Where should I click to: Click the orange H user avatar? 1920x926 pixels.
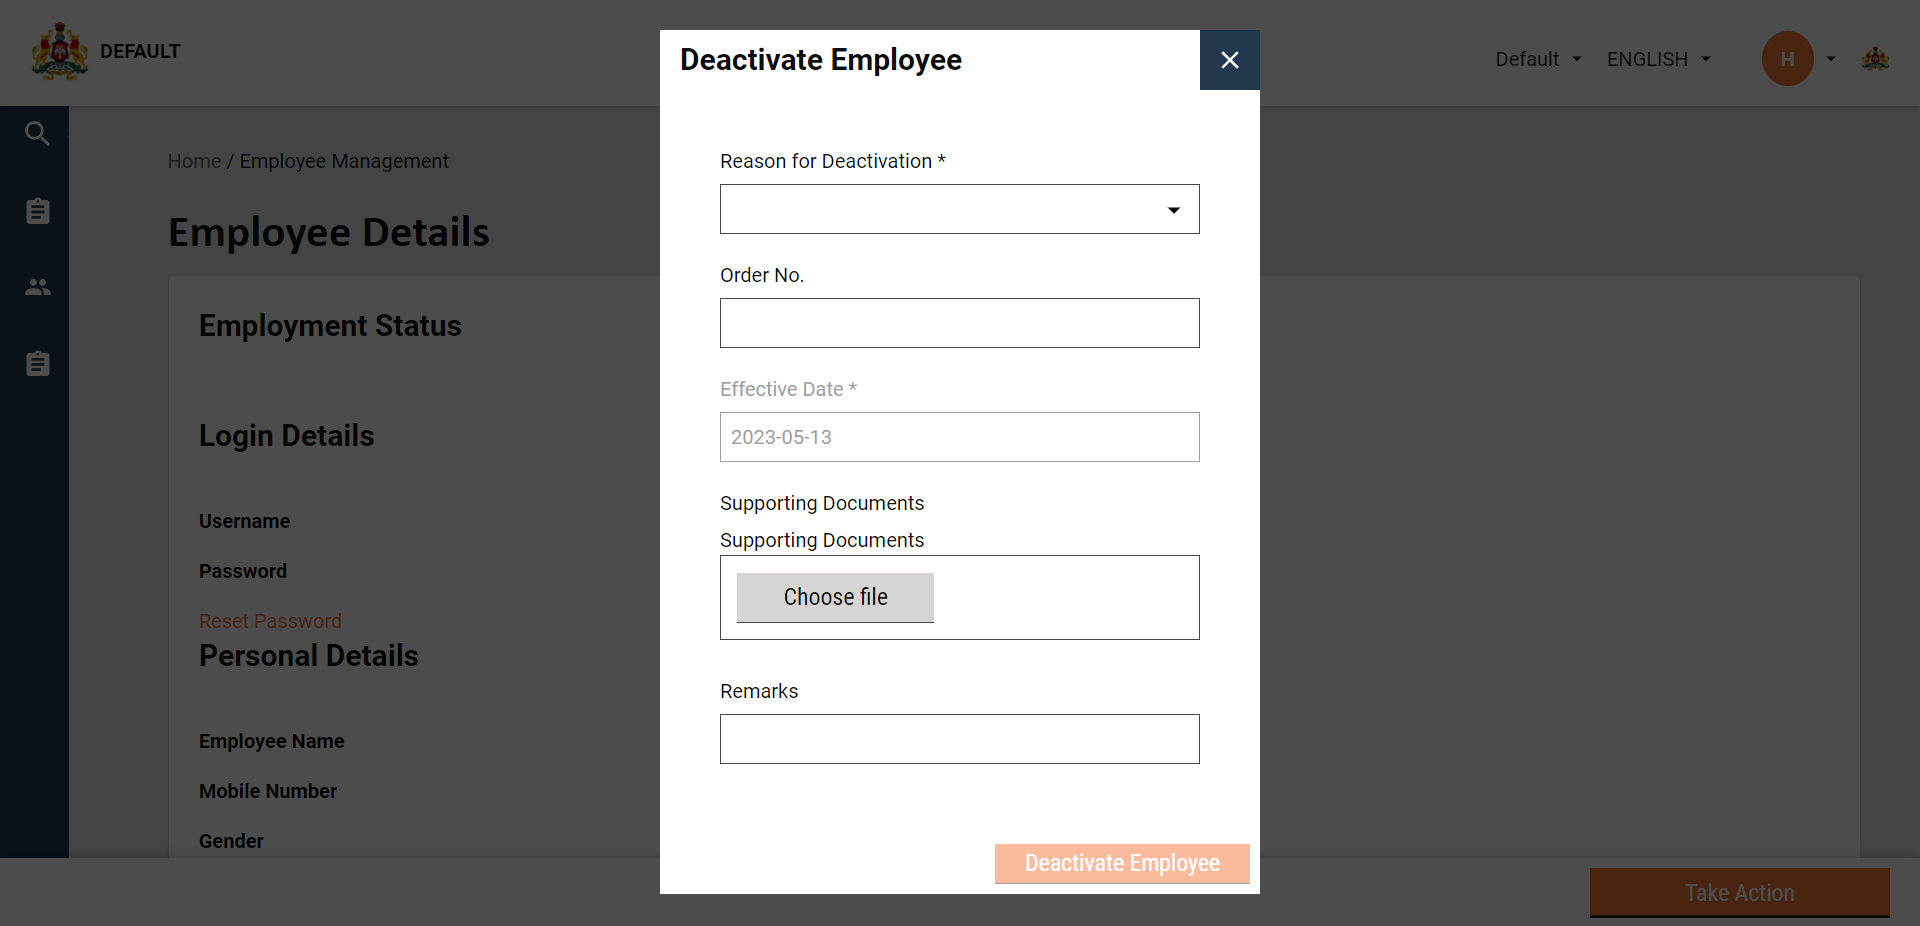1787,59
